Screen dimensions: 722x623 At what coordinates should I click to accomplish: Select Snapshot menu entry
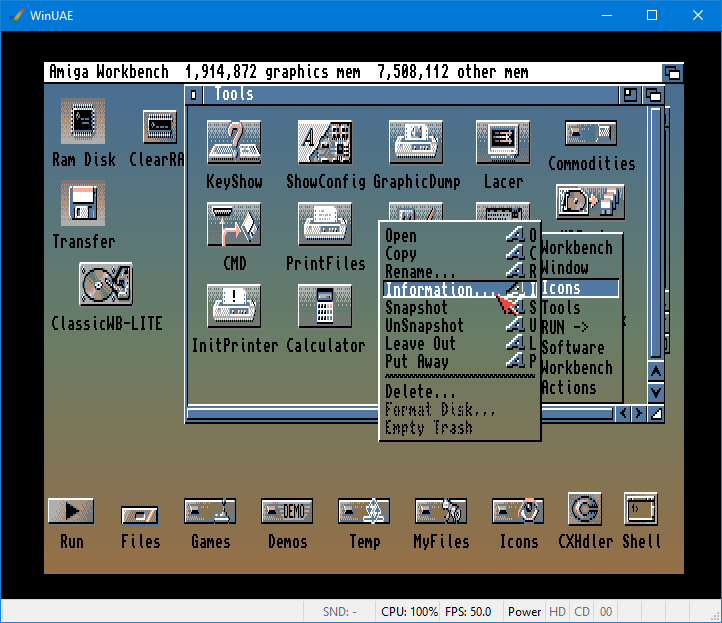click(x=417, y=308)
